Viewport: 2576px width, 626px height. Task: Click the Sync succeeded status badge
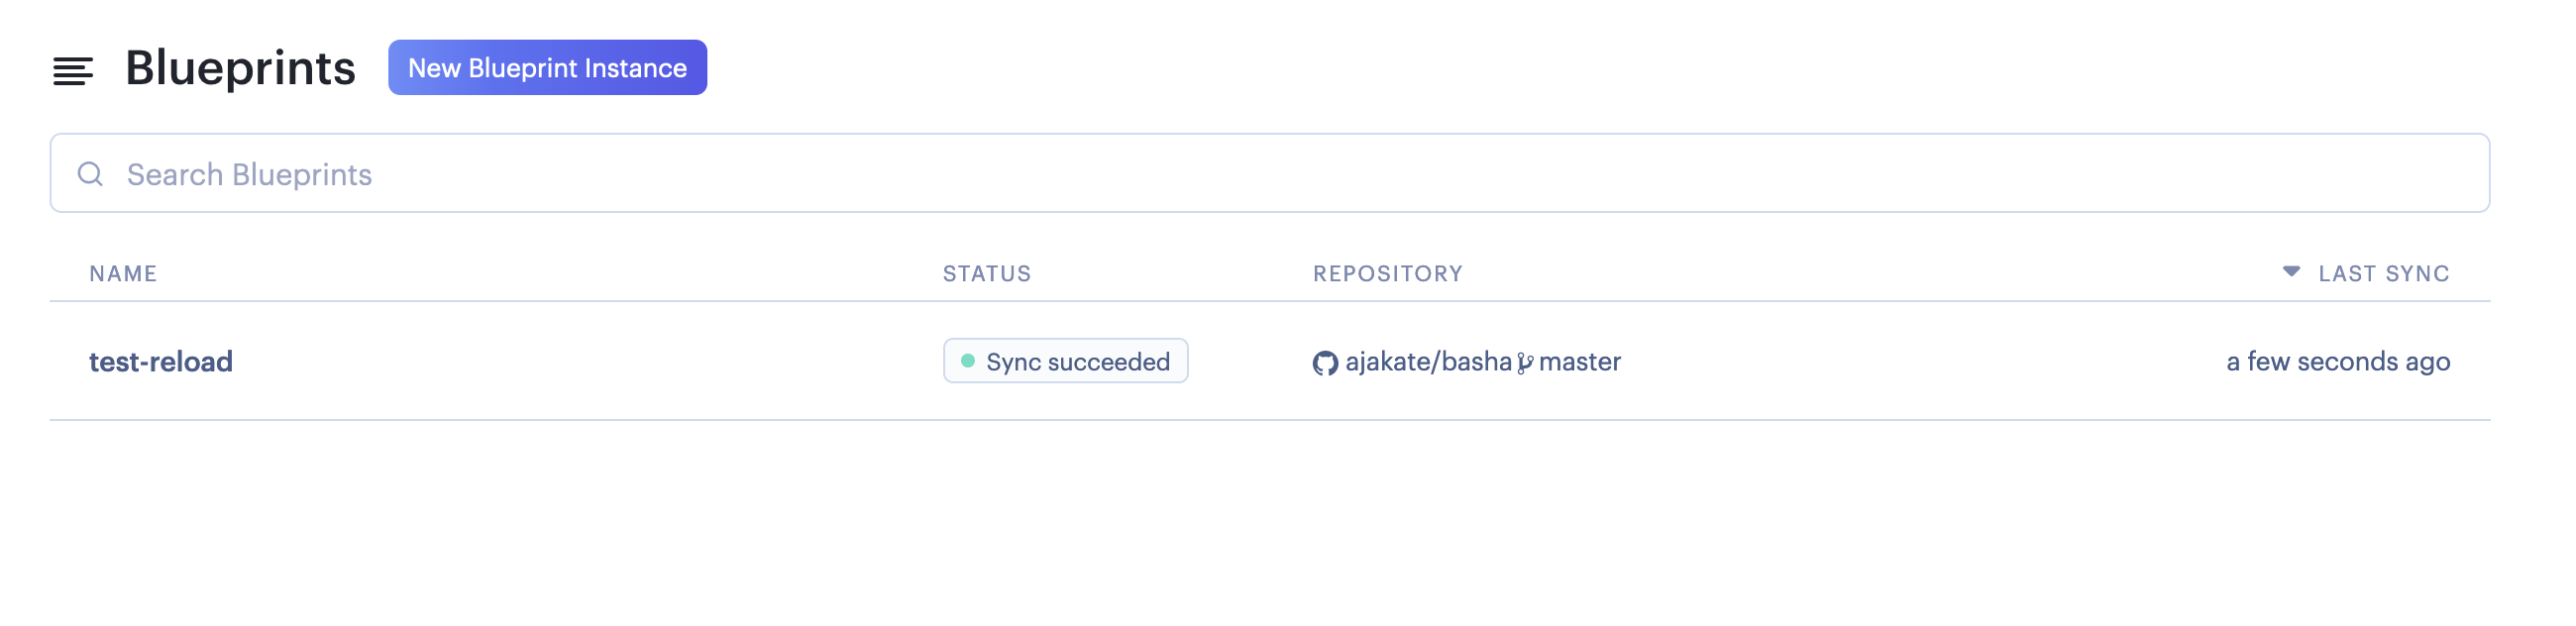tap(1065, 361)
